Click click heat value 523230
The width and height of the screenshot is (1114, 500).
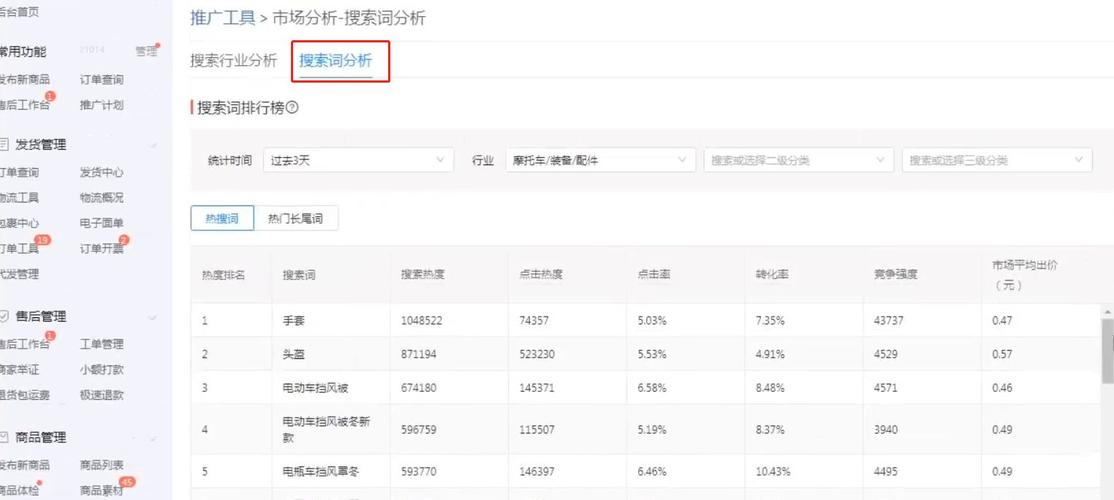point(536,354)
